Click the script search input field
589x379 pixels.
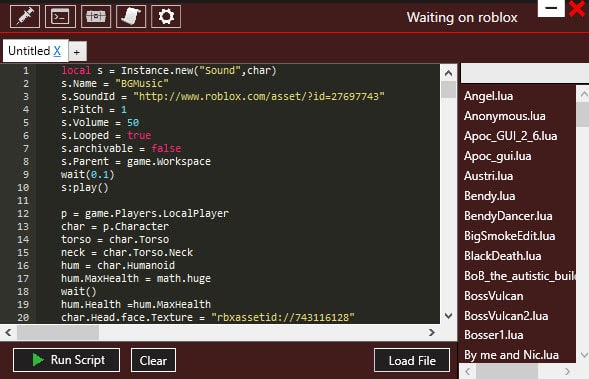[x=525, y=73]
